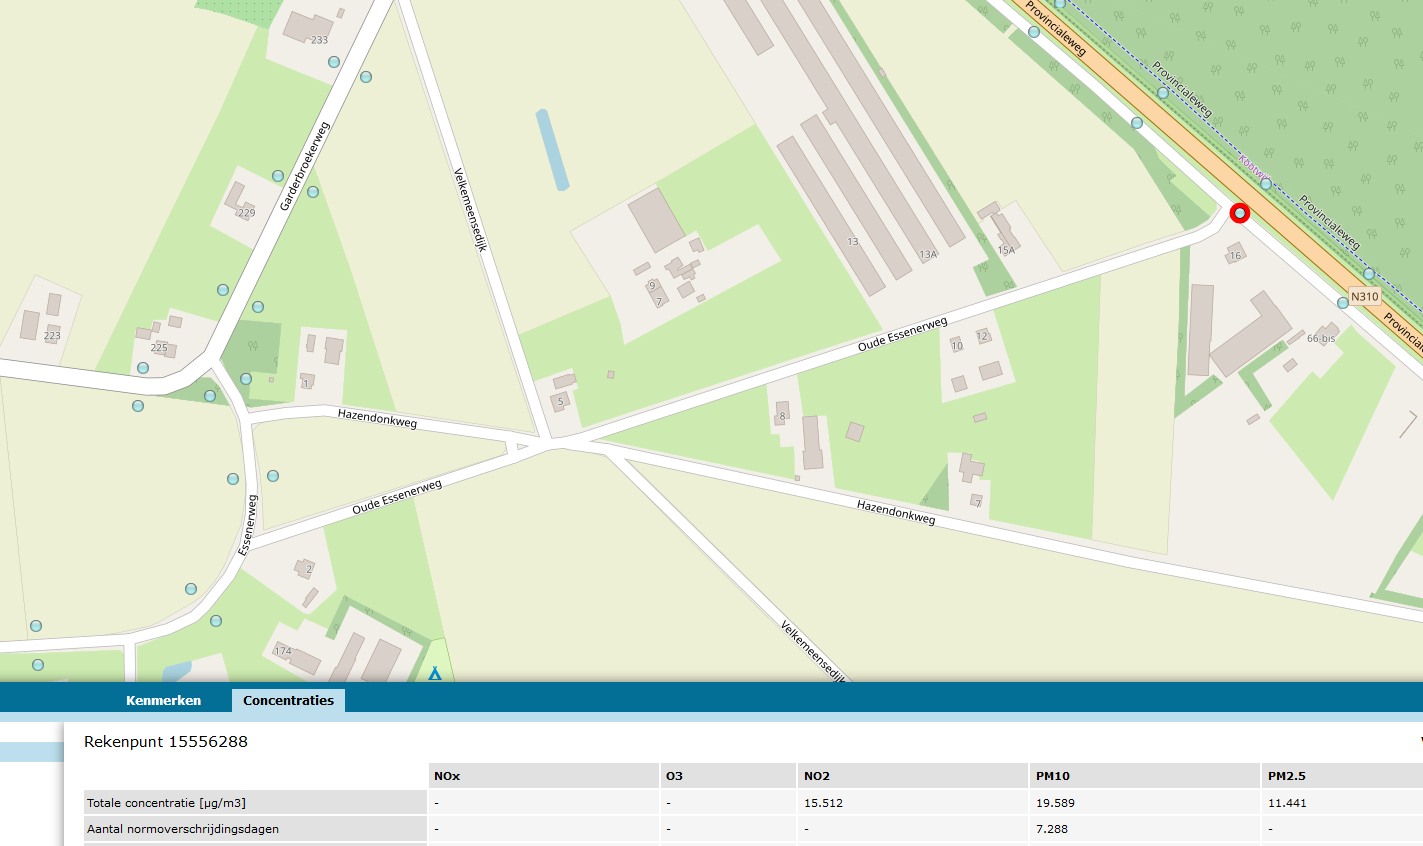The width and height of the screenshot is (1423, 846).
Task: Click the blue marker near house 225
Action: 143,368
